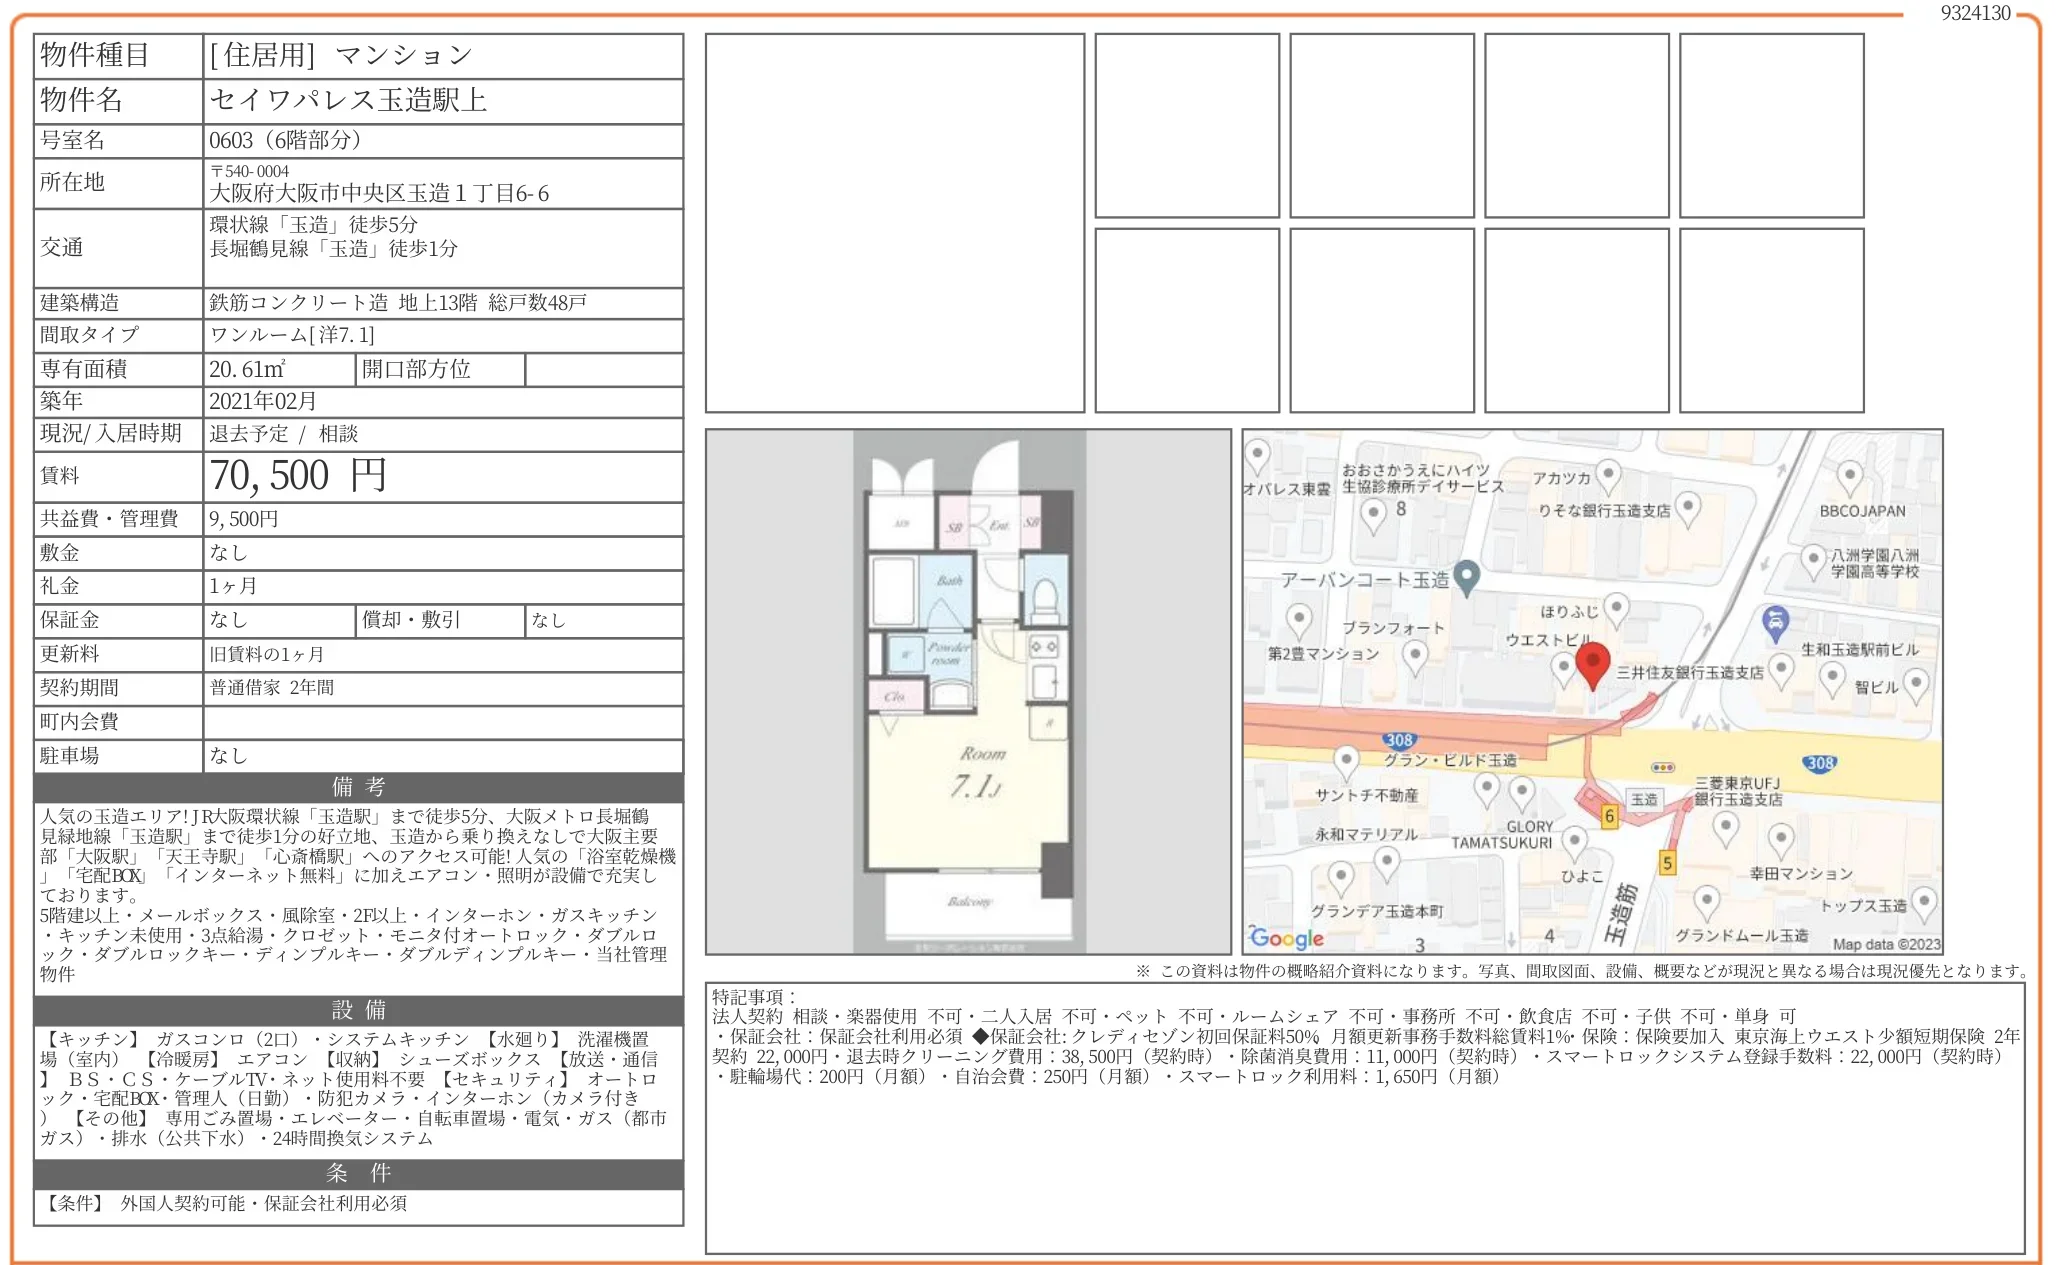The width and height of the screenshot is (2056, 1265).
Task: Click the 条件 section header
Action: 358,1173
